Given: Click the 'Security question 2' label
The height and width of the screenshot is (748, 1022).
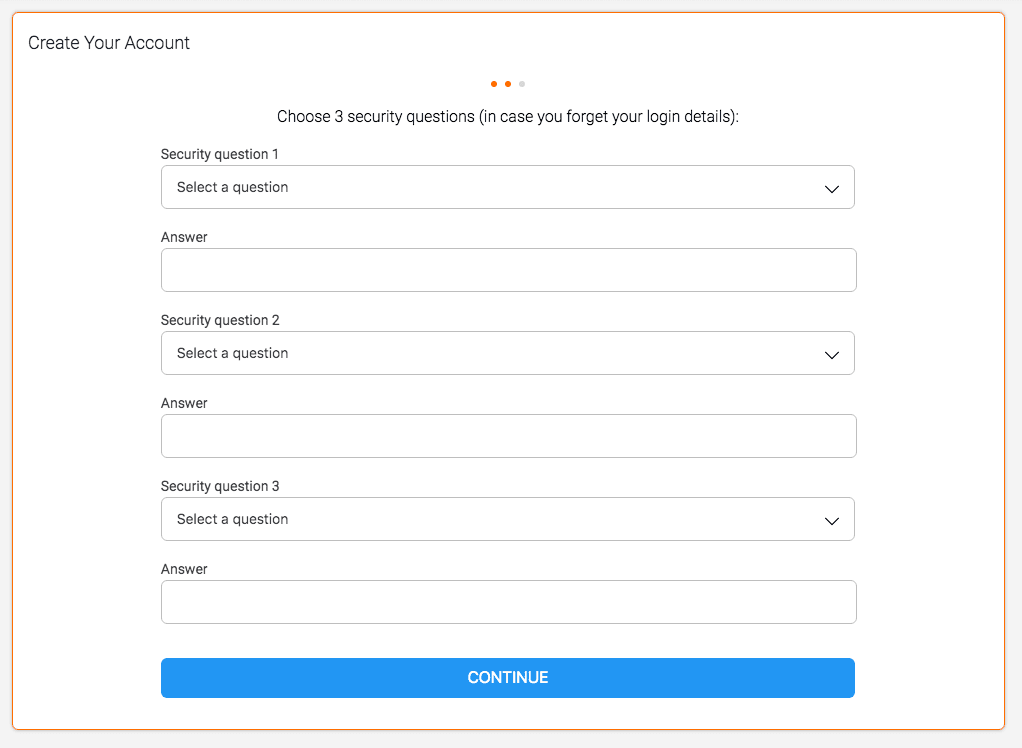Looking at the screenshot, I should point(220,320).
